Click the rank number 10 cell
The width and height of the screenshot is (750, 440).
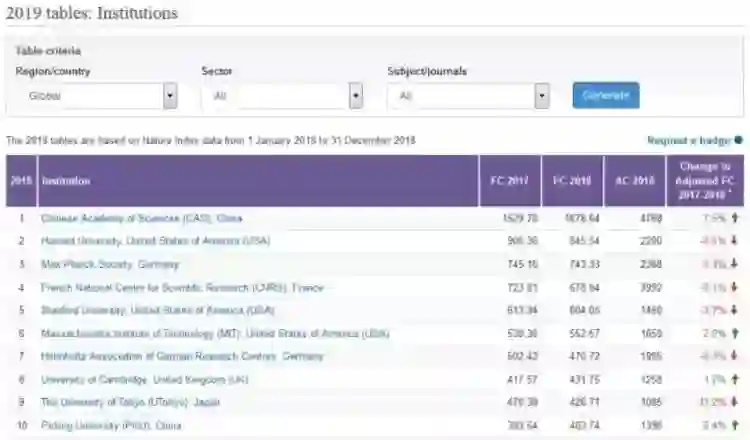pyautogui.click(x=22, y=425)
